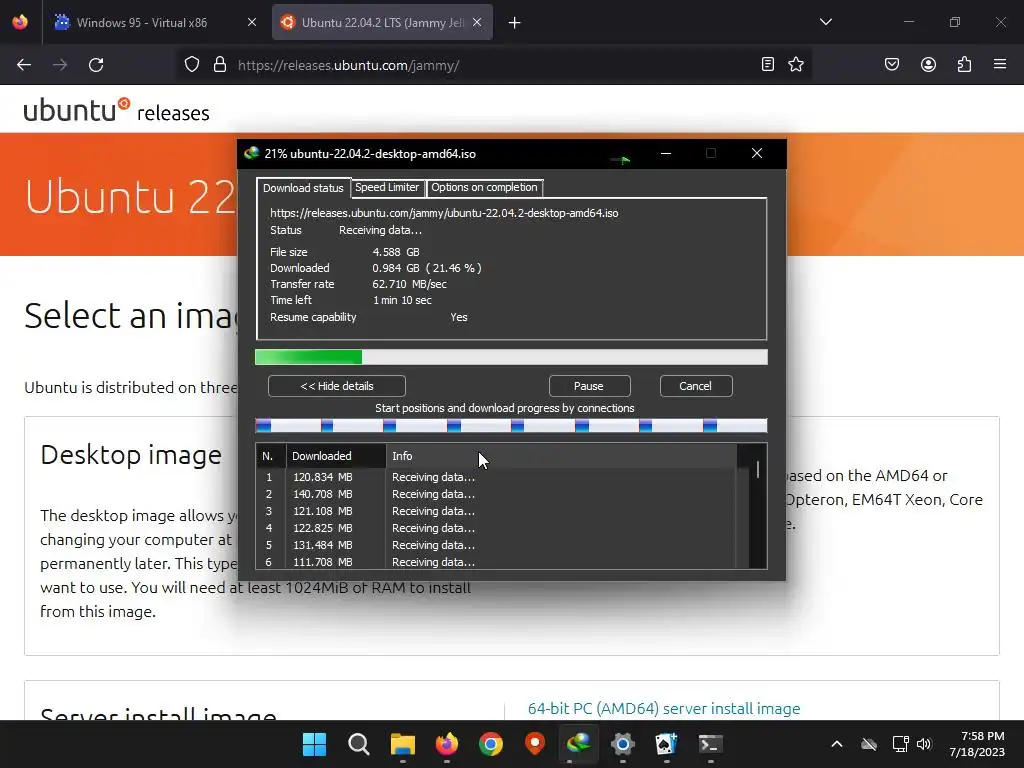Select connection row with 131.484 MB

click(496, 545)
